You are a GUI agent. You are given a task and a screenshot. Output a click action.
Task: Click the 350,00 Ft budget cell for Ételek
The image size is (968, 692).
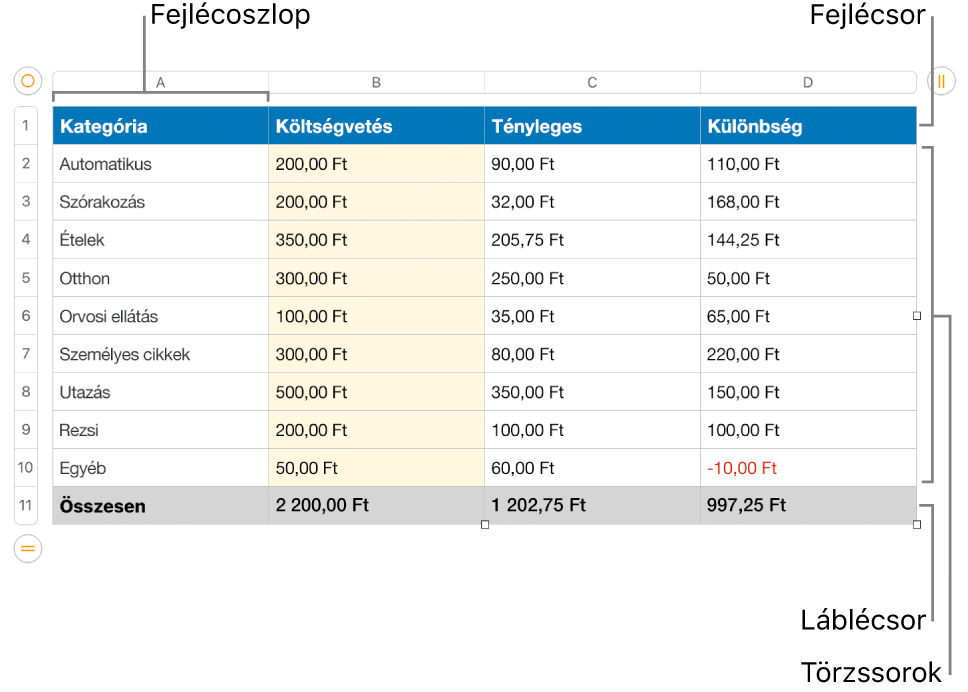click(x=377, y=240)
